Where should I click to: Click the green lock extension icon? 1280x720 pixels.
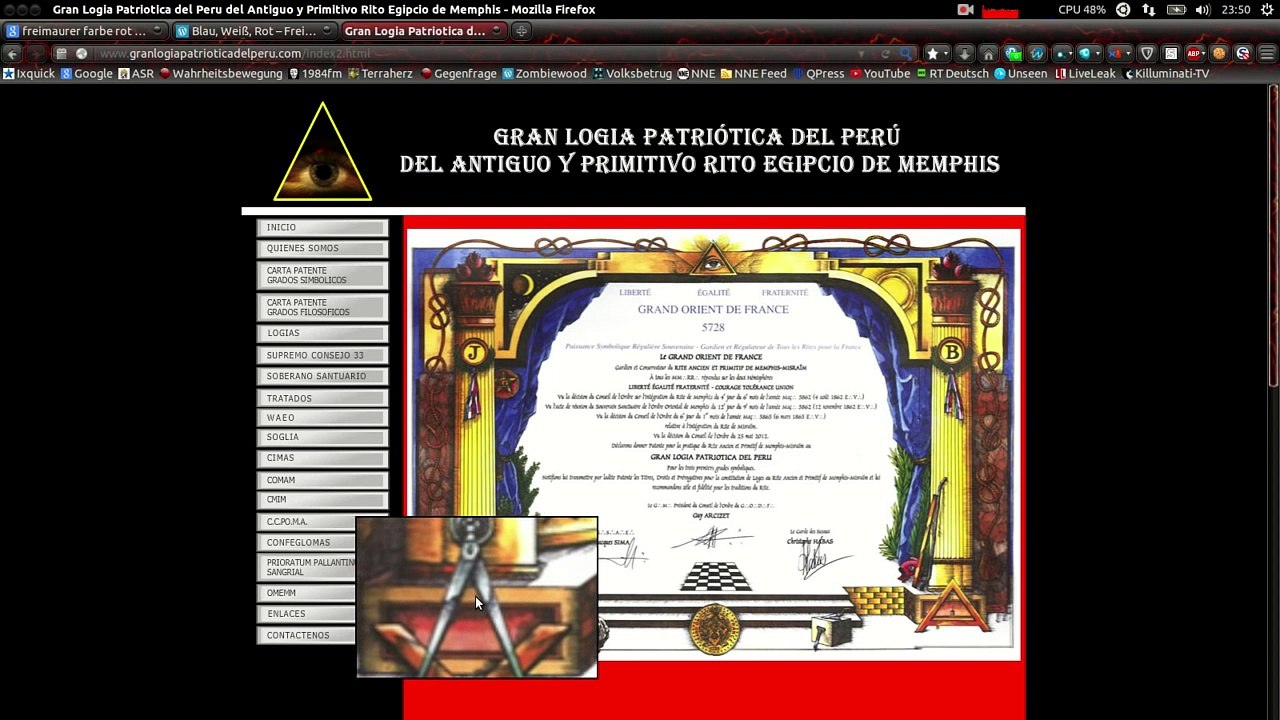(1012, 54)
